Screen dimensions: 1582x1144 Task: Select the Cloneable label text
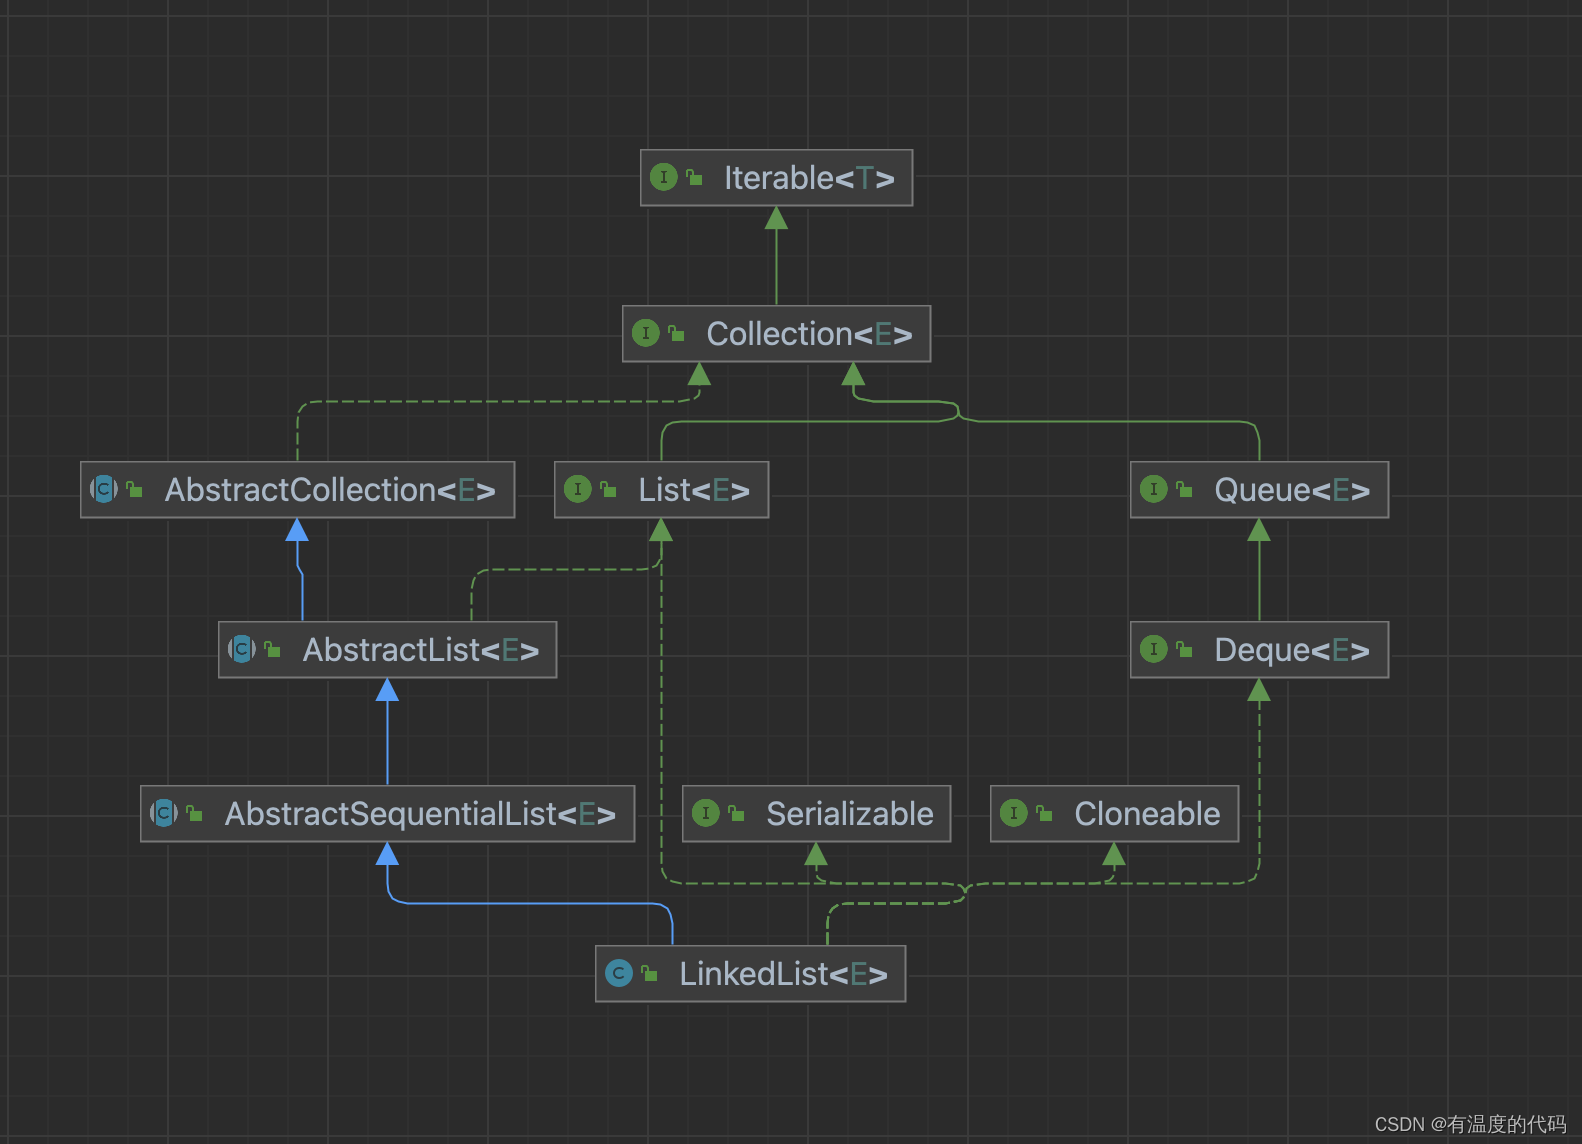pyautogui.click(x=1147, y=814)
